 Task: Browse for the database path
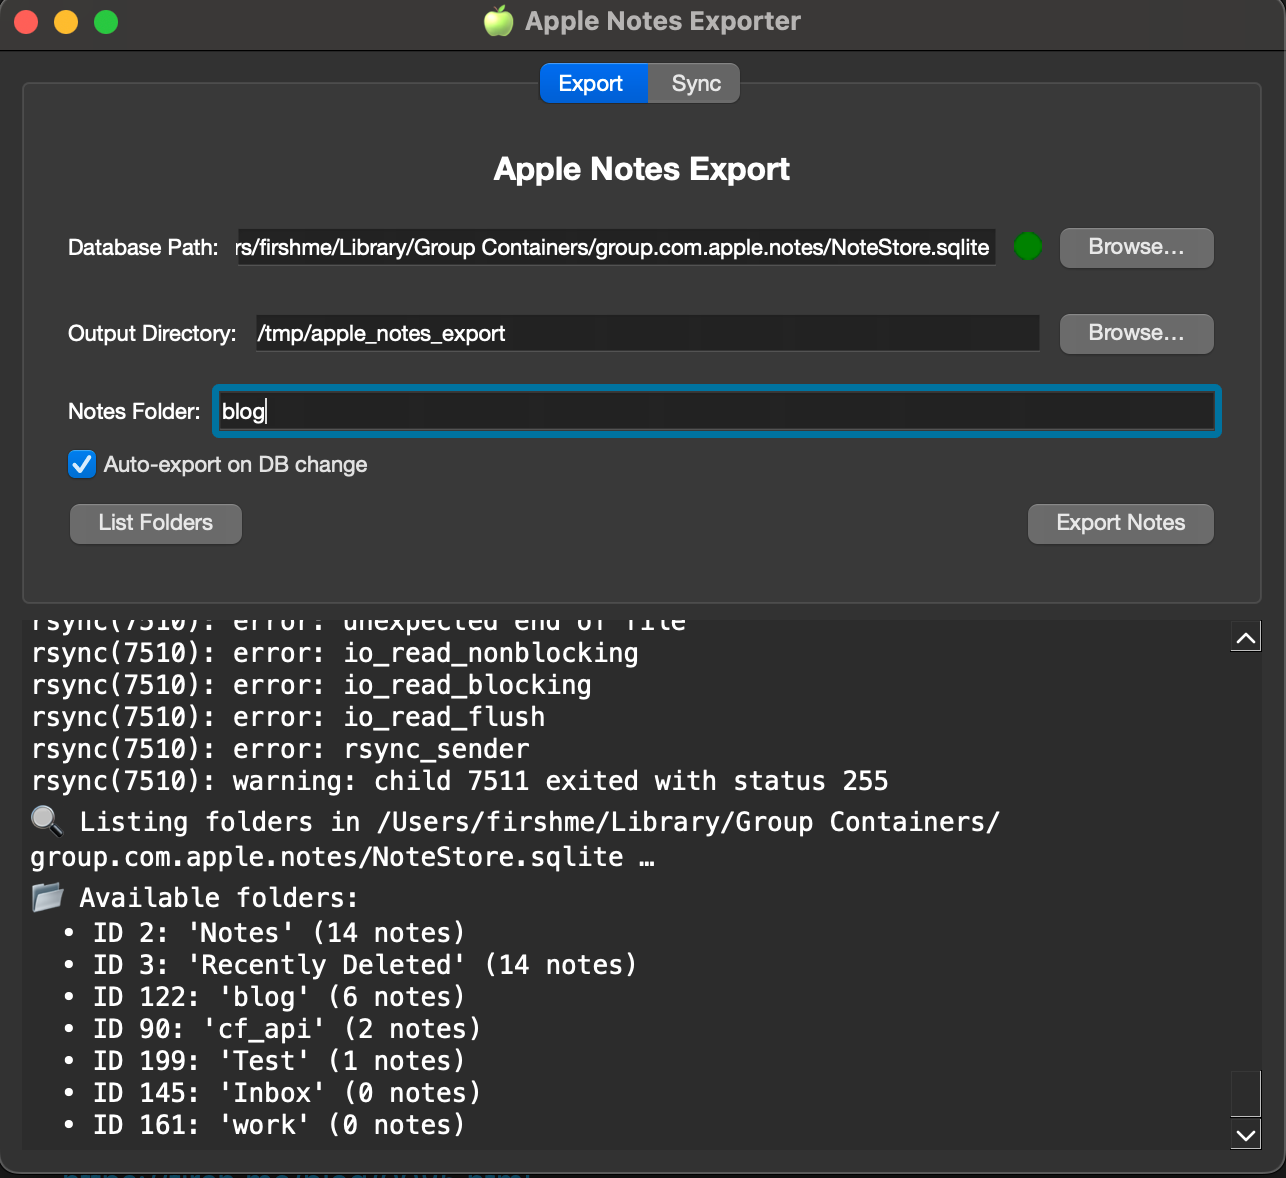[1136, 247]
